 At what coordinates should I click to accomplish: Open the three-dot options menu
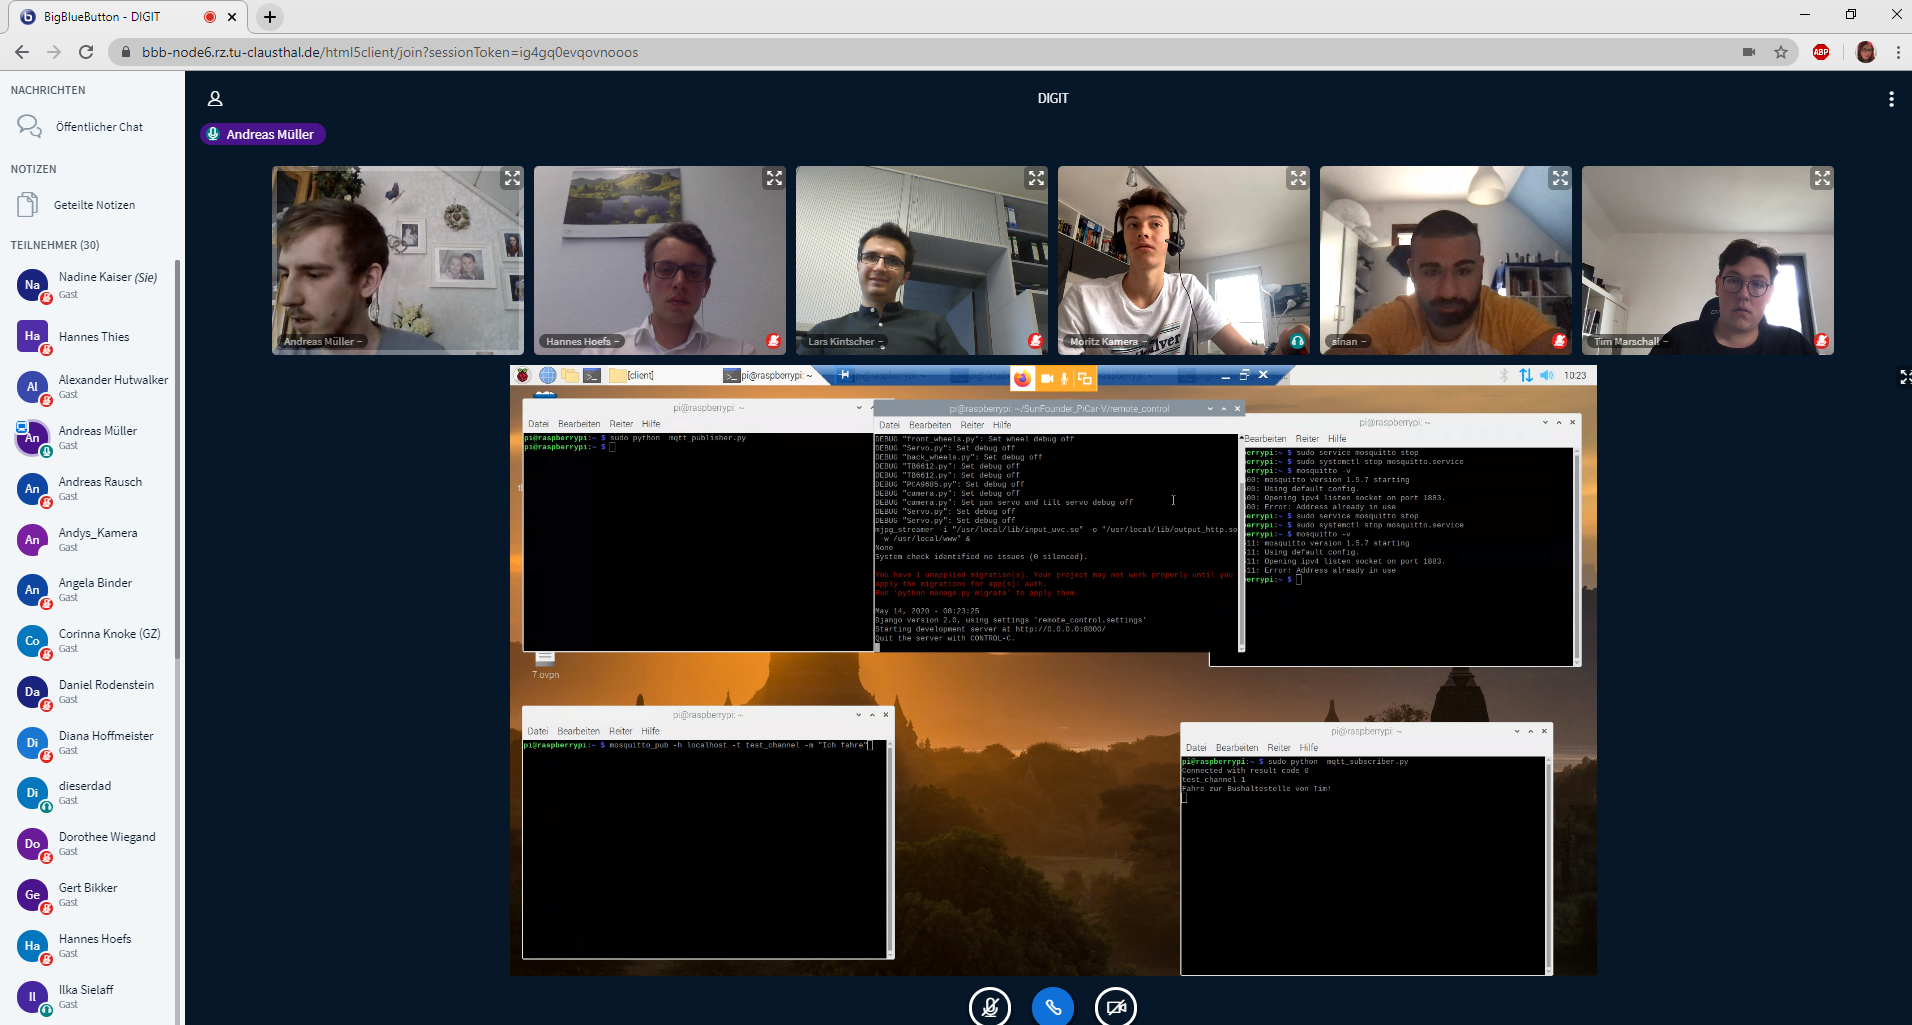(x=1890, y=99)
